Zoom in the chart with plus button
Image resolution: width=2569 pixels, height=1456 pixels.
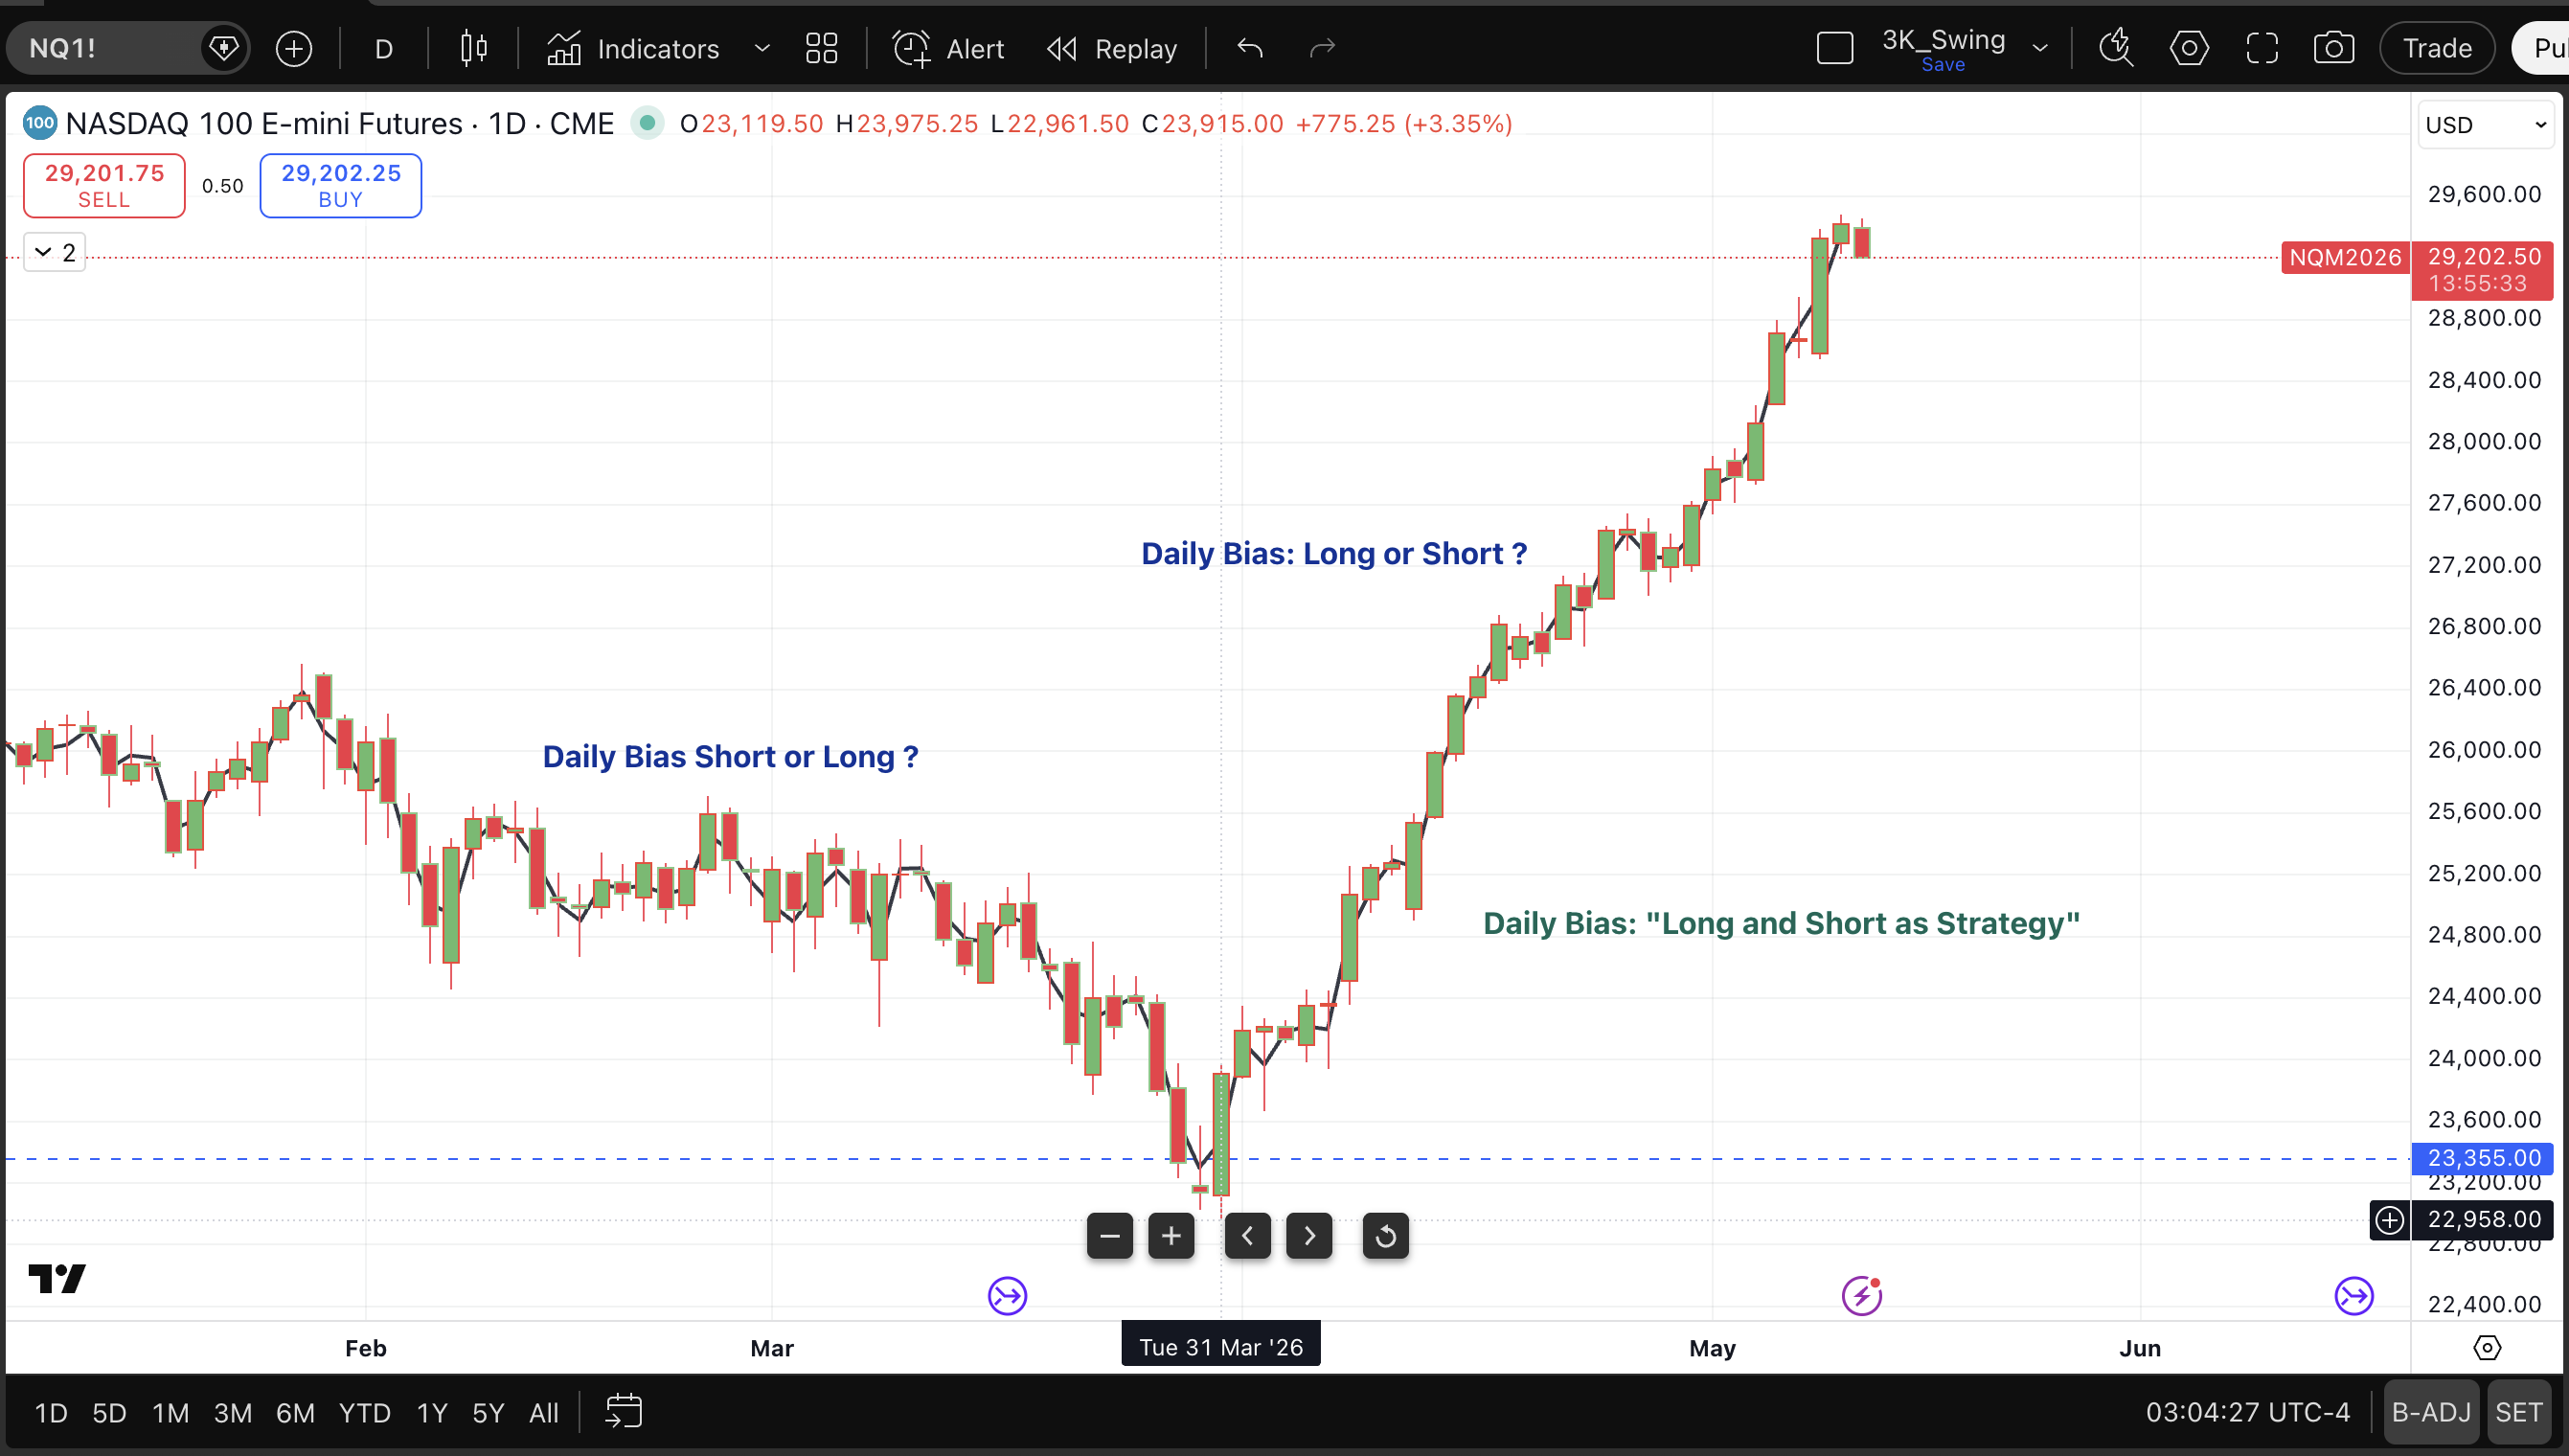tap(1171, 1237)
